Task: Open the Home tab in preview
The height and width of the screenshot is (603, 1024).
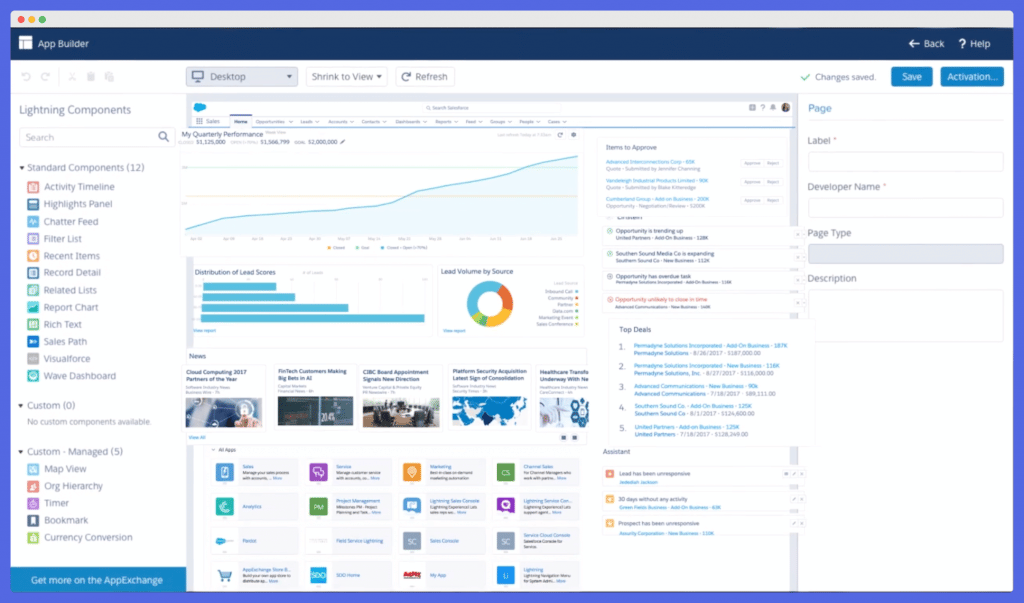Action: [241, 122]
